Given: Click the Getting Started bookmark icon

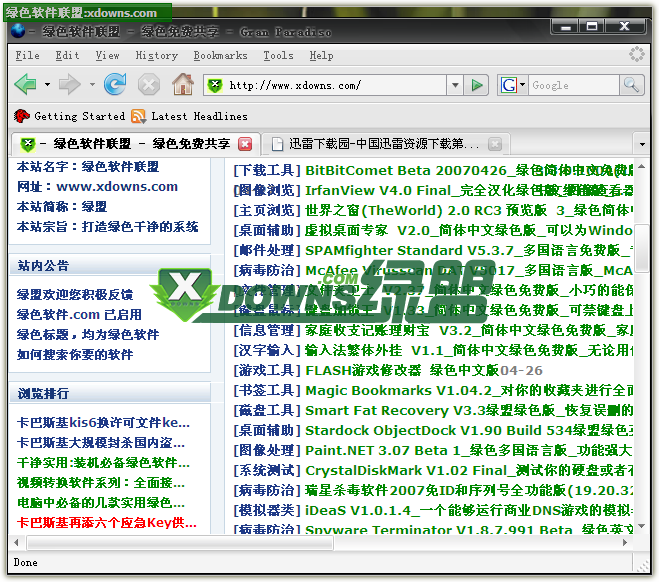Looking at the screenshot, I should click(21, 116).
